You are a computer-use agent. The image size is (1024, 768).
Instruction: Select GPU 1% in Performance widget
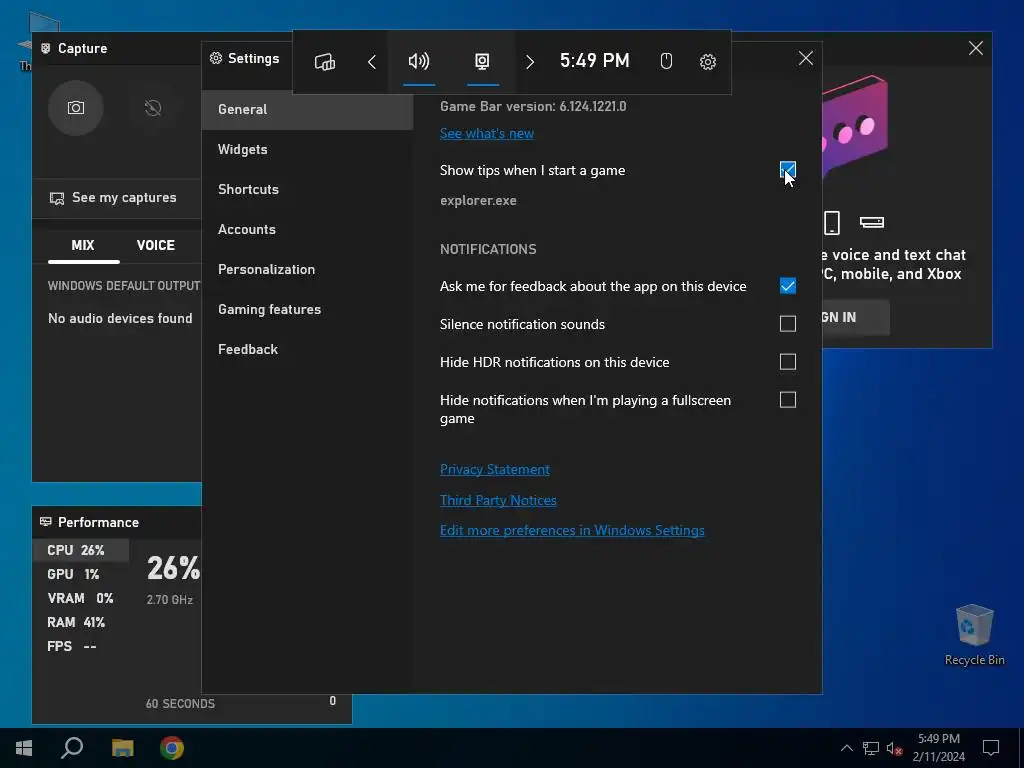81,575
